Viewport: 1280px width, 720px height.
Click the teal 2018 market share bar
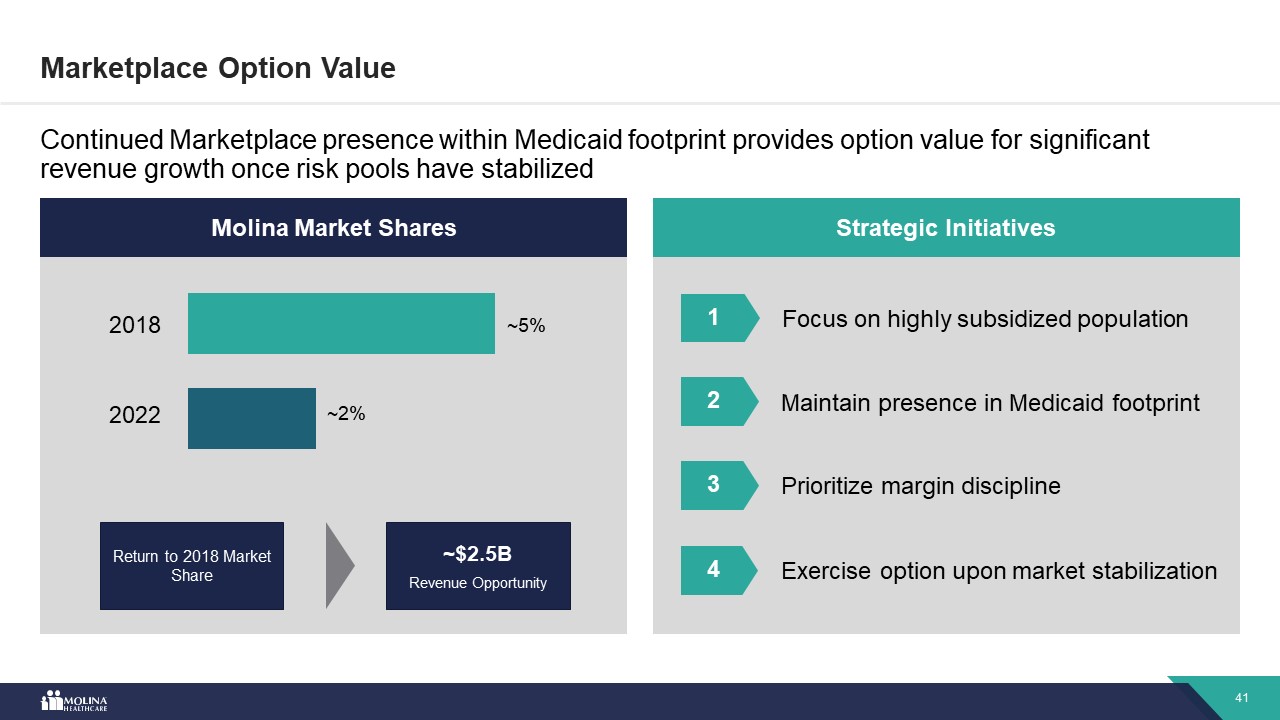pyautogui.click(x=341, y=323)
